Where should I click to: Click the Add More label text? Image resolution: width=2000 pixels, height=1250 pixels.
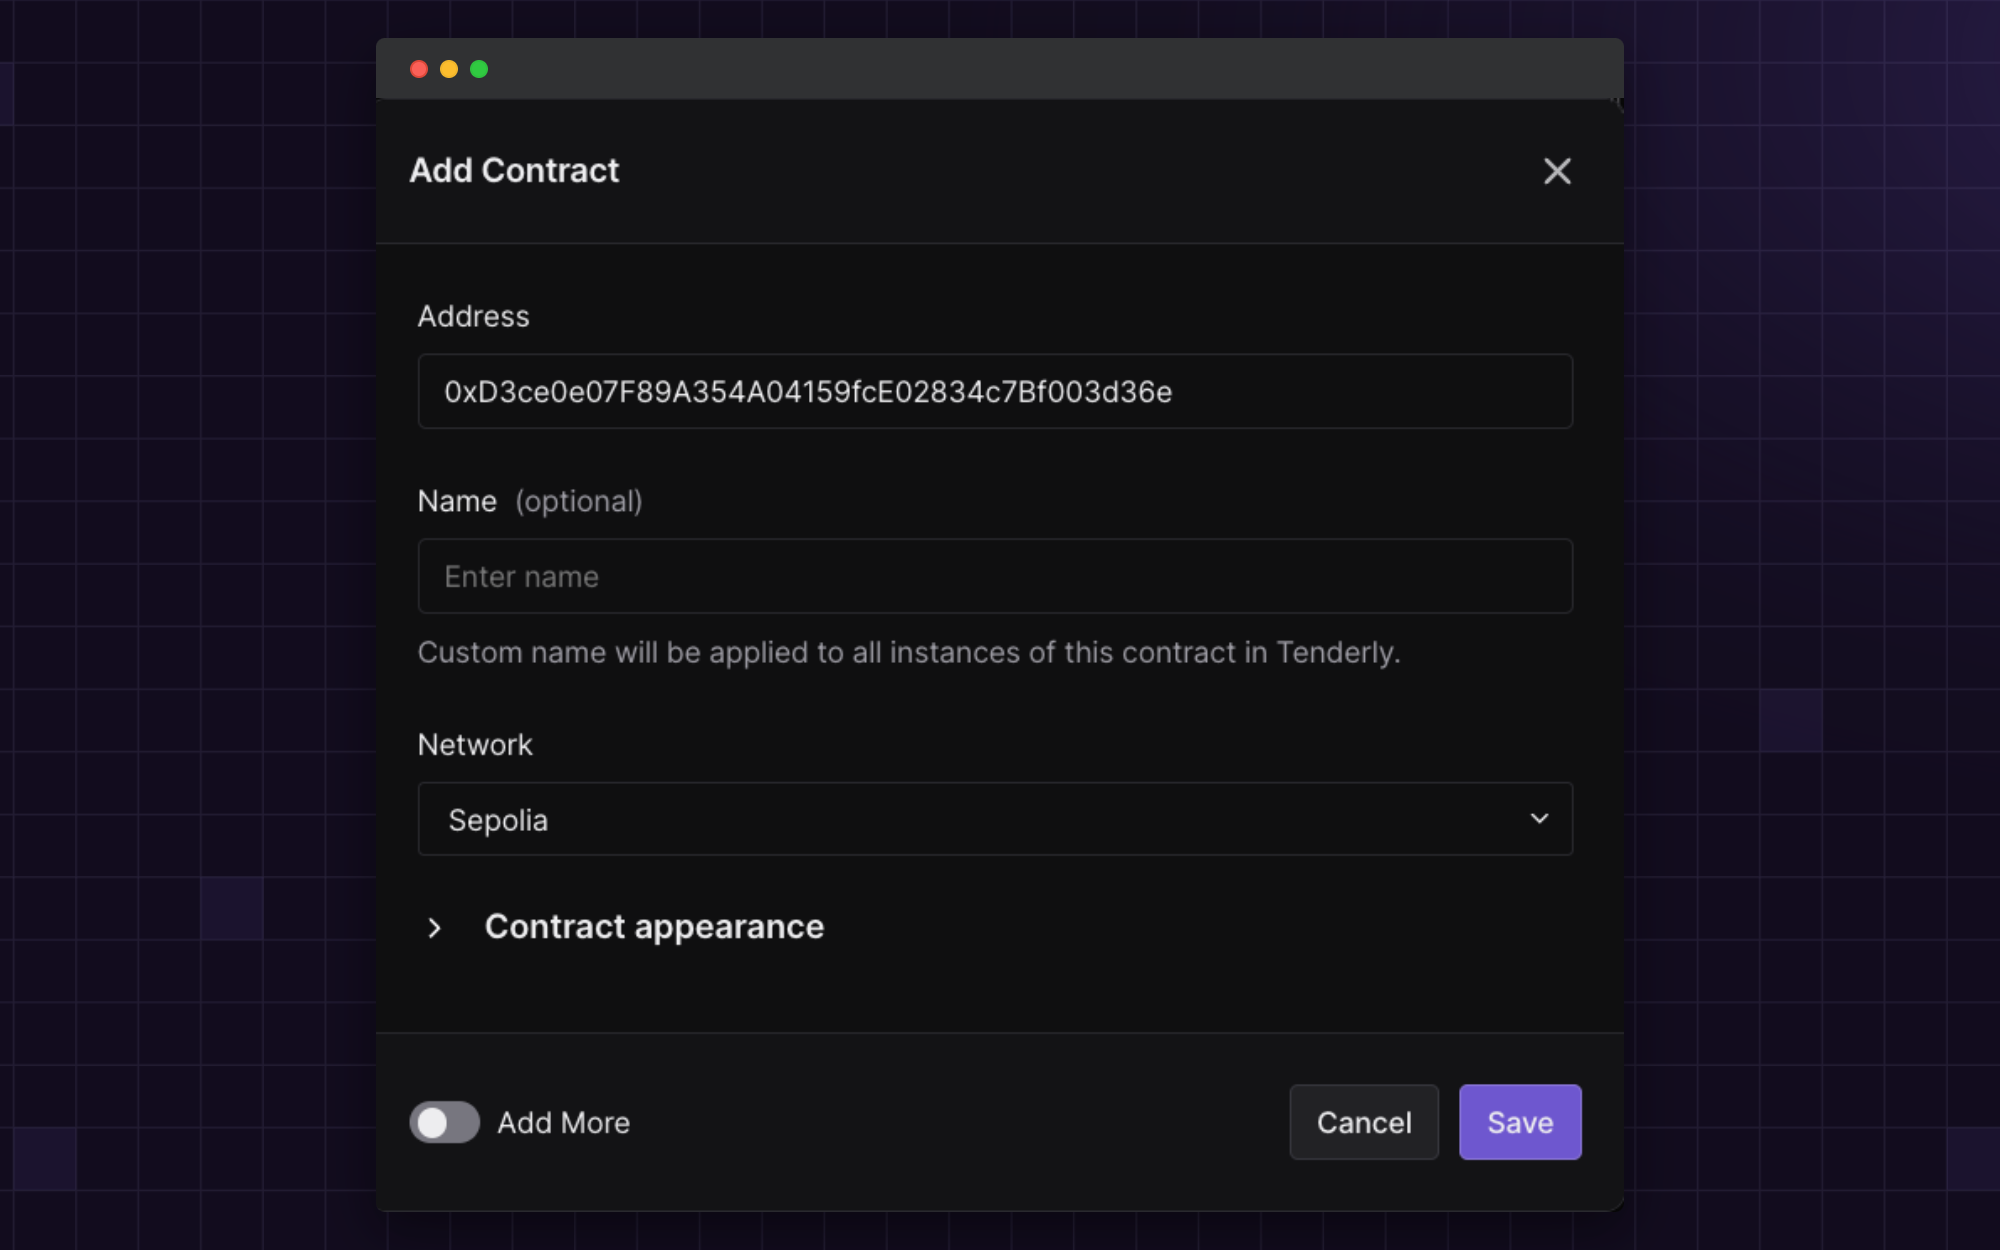[564, 1123]
